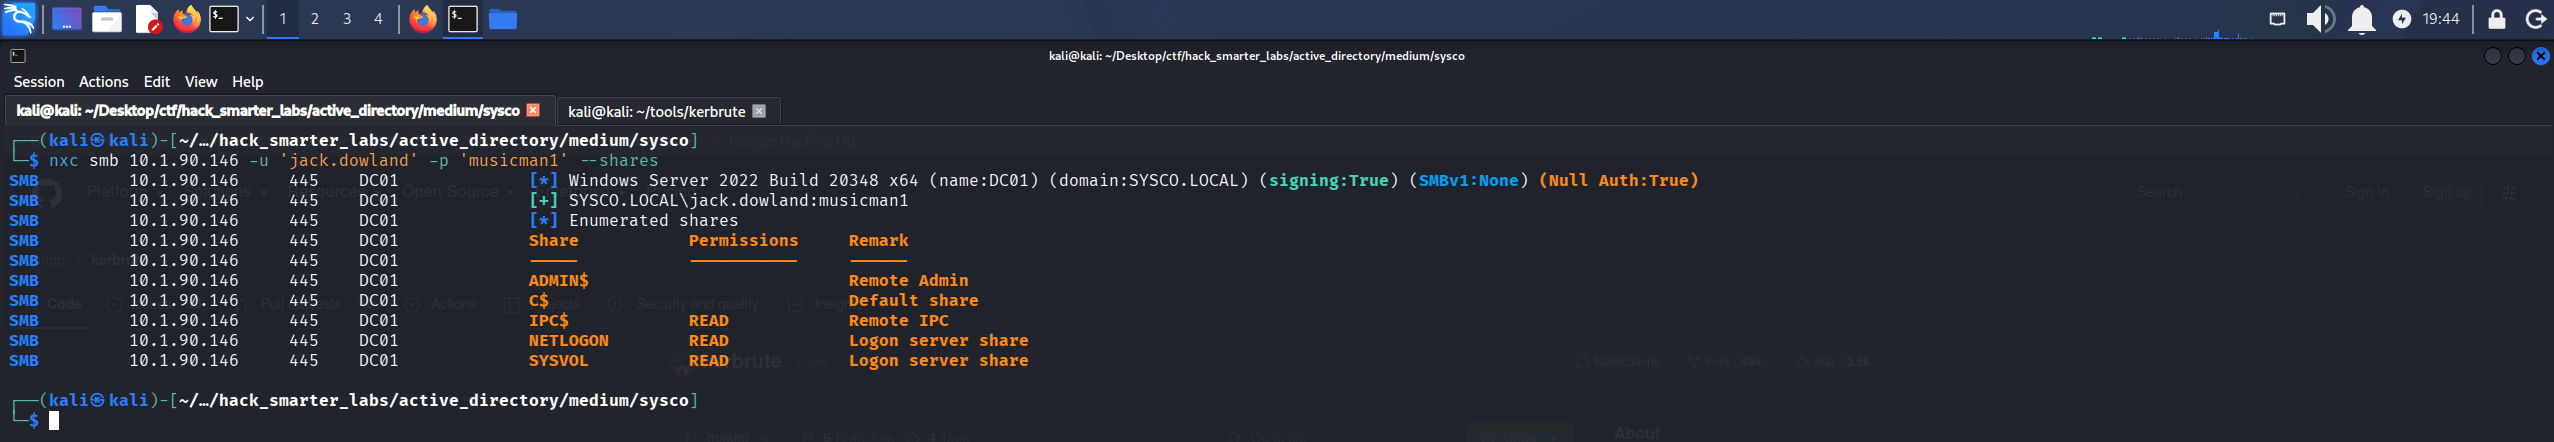Click the show desktop launcher in panel

point(66,18)
